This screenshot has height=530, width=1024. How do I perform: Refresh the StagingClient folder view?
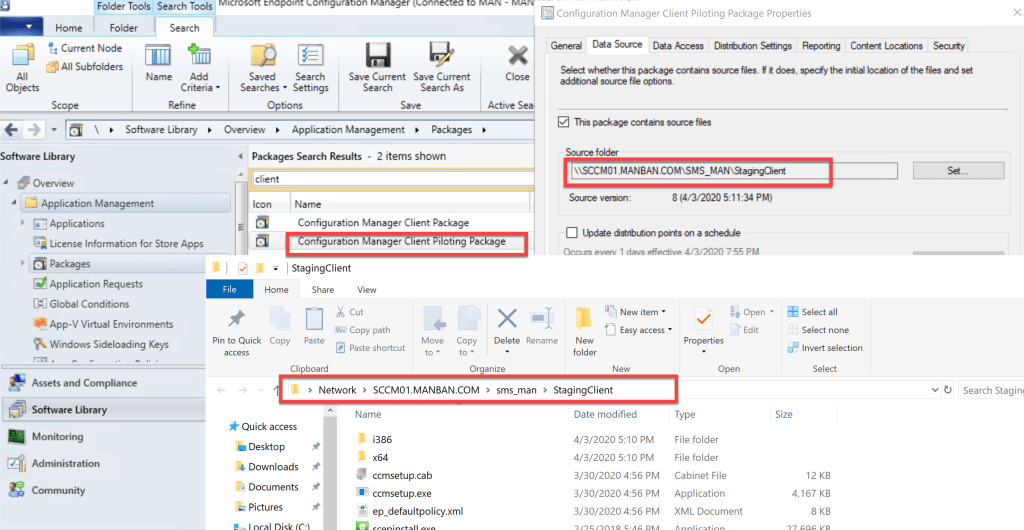pyautogui.click(x=948, y=390)
